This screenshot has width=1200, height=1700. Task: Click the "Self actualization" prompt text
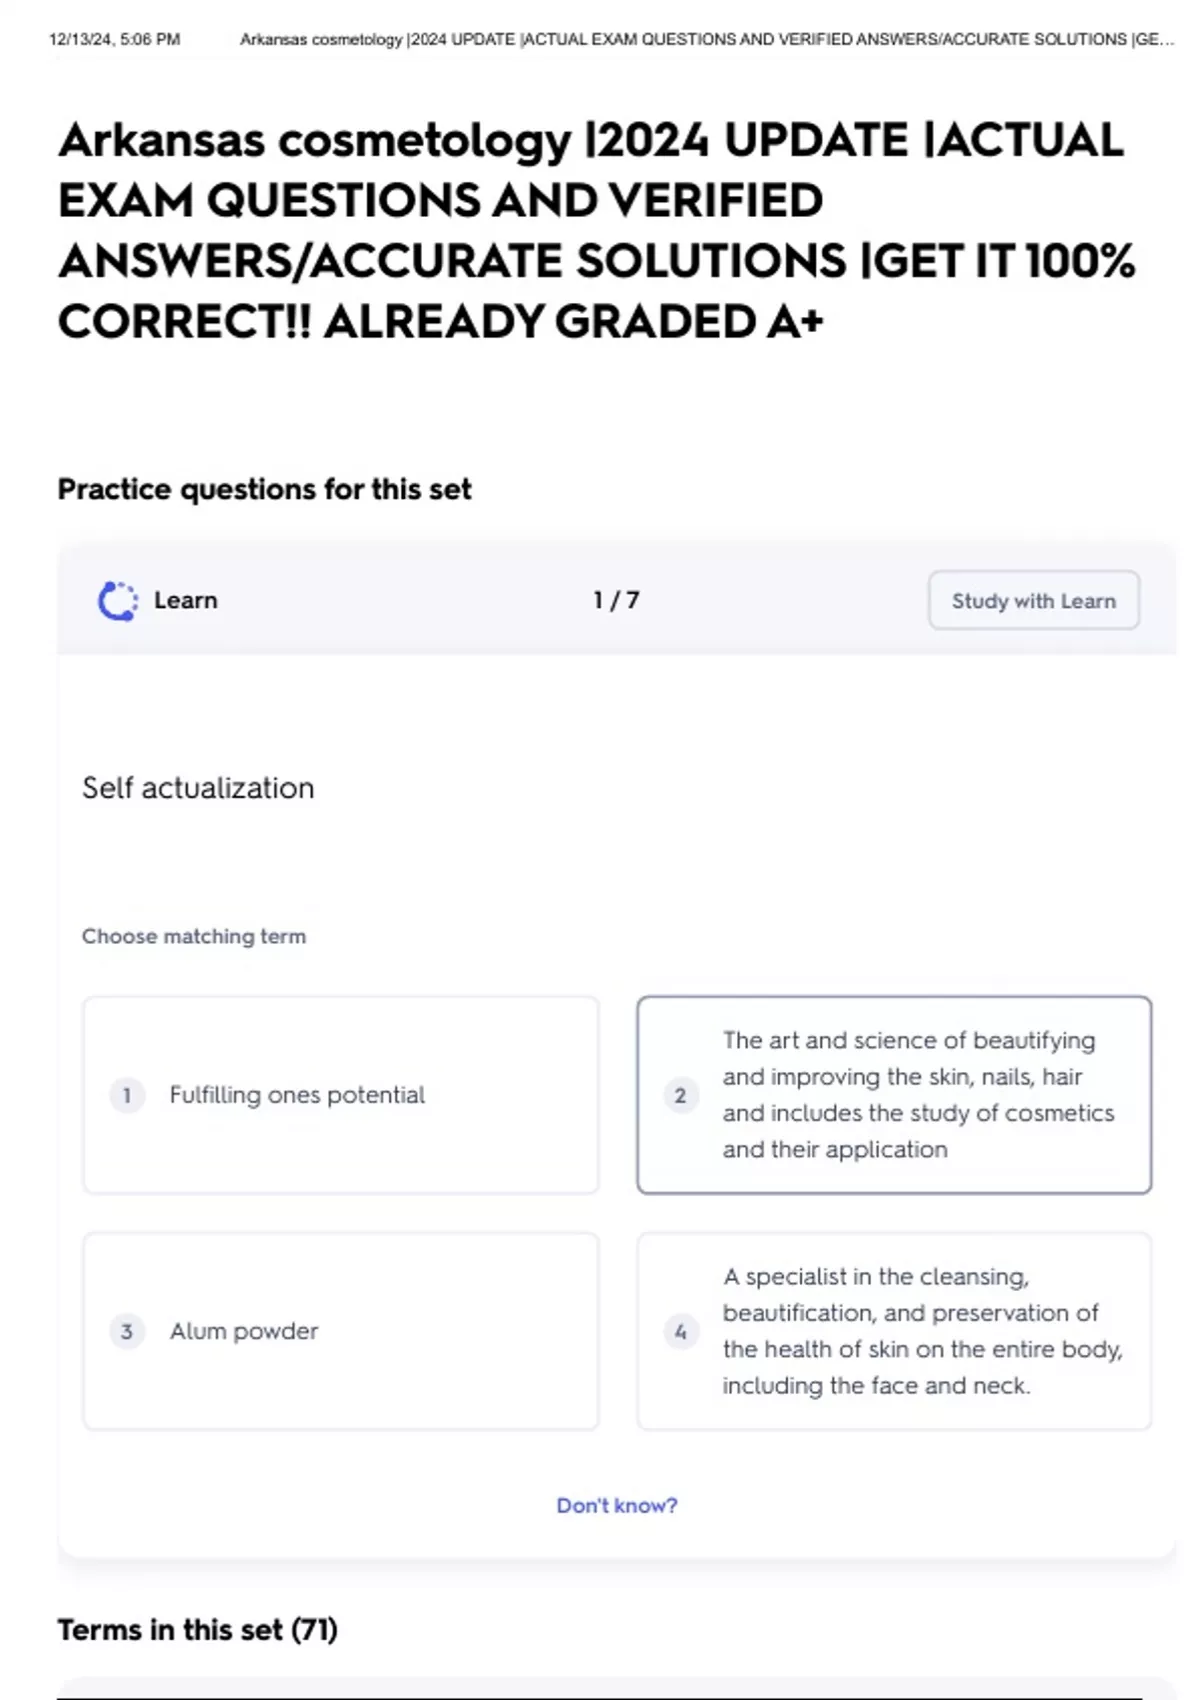tap(198, 788)
